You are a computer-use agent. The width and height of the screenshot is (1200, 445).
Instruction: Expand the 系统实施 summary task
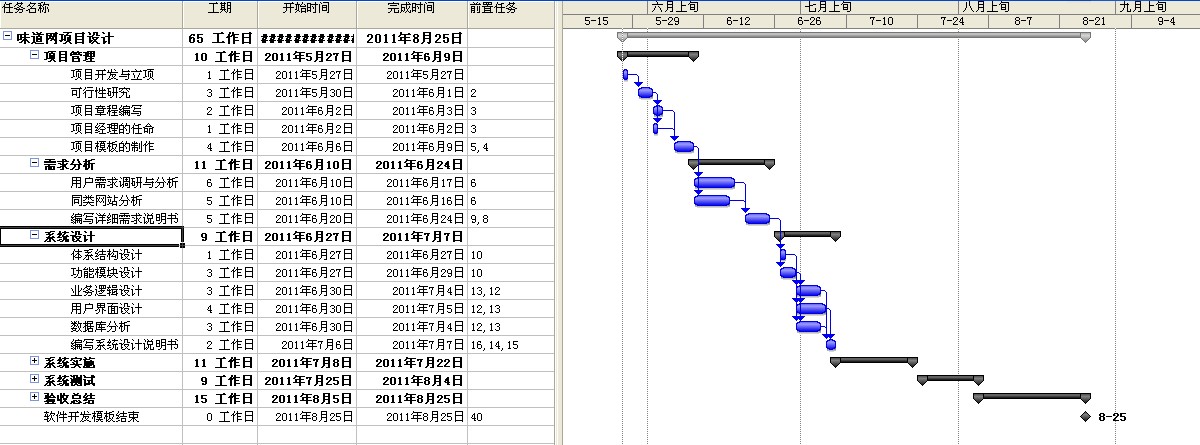coord(35,362)
